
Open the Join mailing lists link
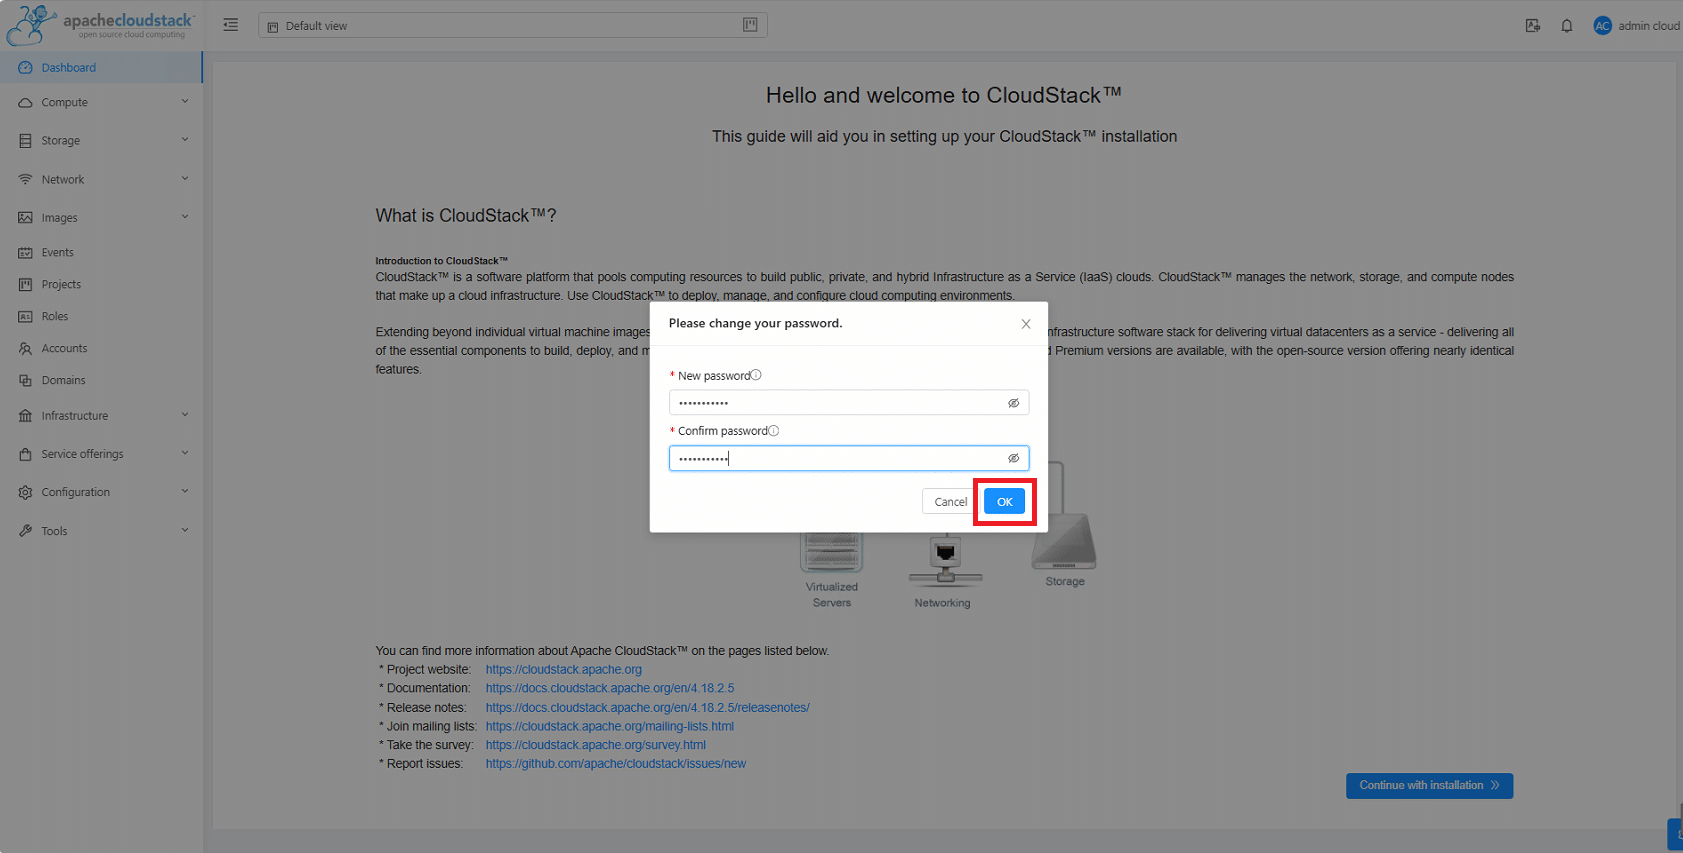pos(610,727)
